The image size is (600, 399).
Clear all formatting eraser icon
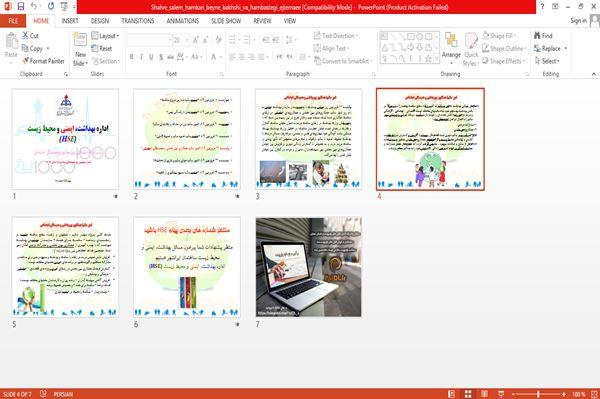pyautogui.click(x=218, y=40)
